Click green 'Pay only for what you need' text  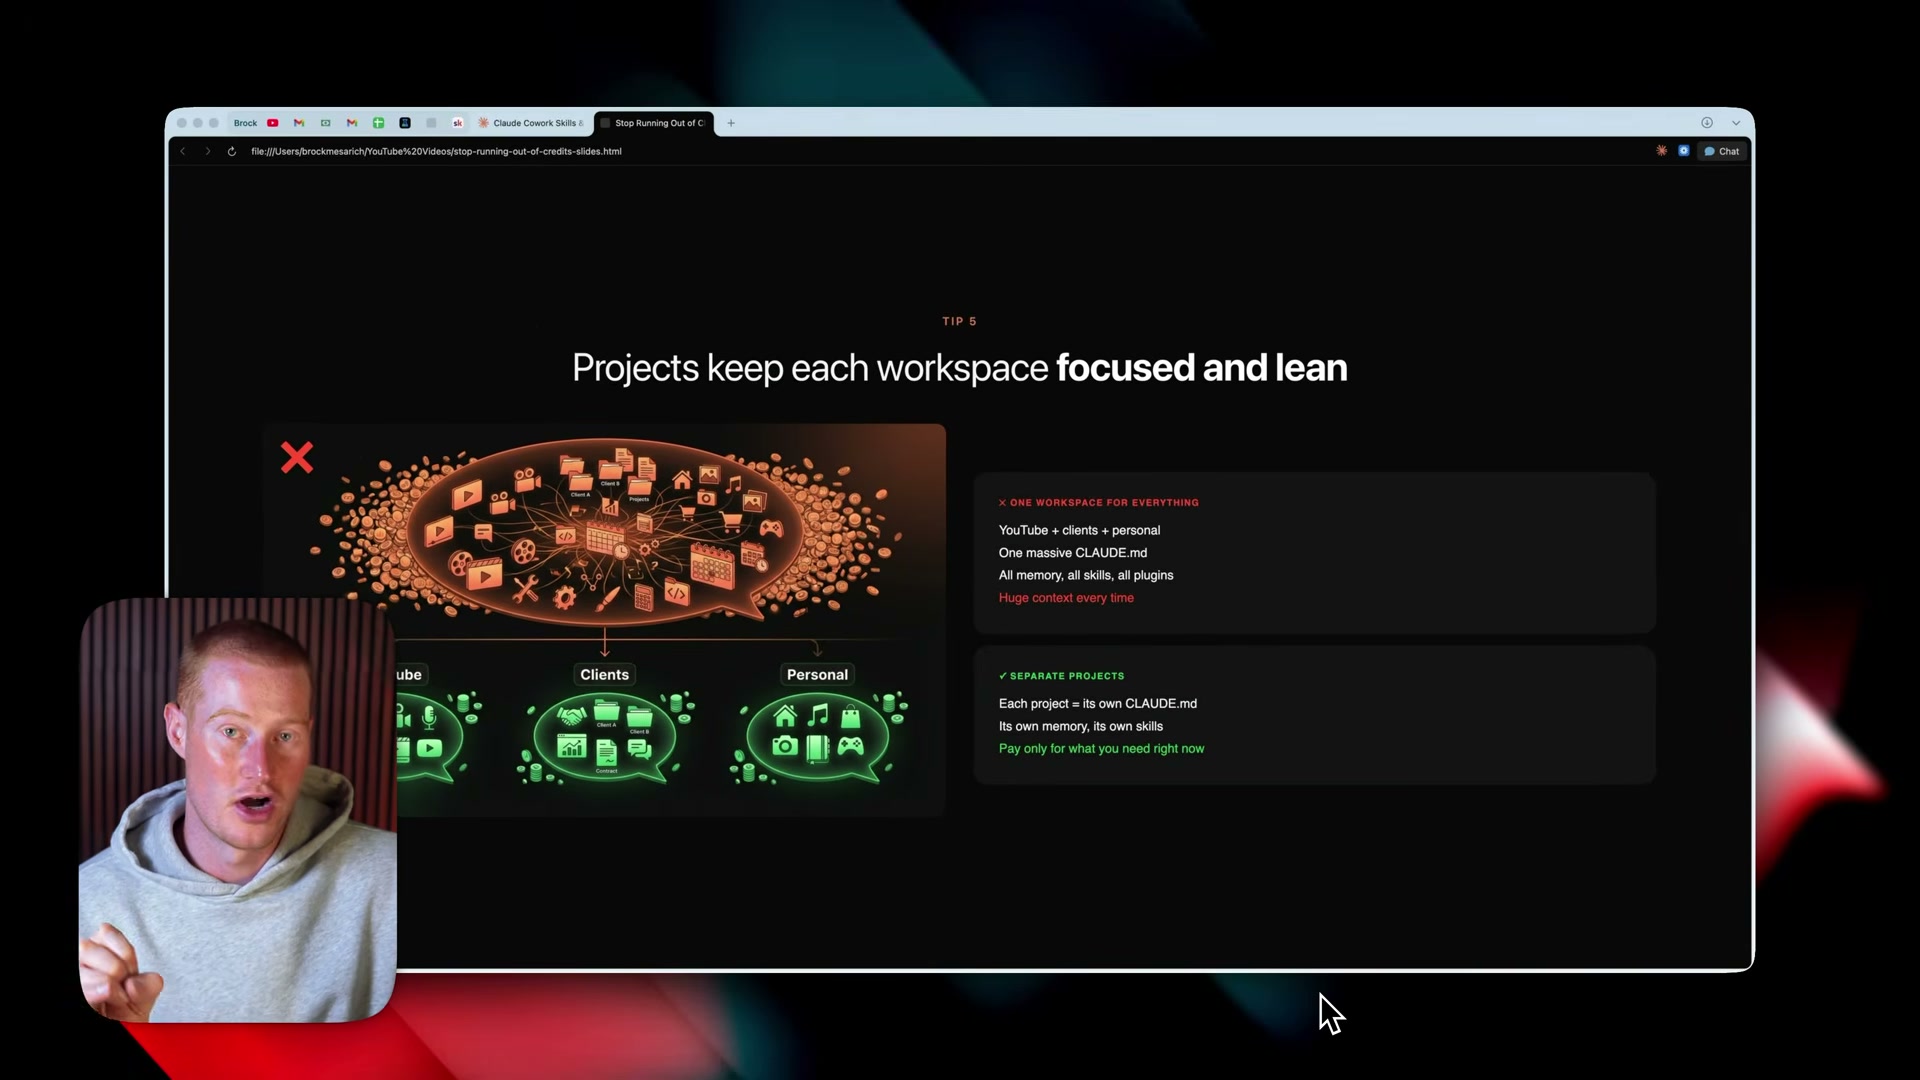click(x=1101, y=749)
